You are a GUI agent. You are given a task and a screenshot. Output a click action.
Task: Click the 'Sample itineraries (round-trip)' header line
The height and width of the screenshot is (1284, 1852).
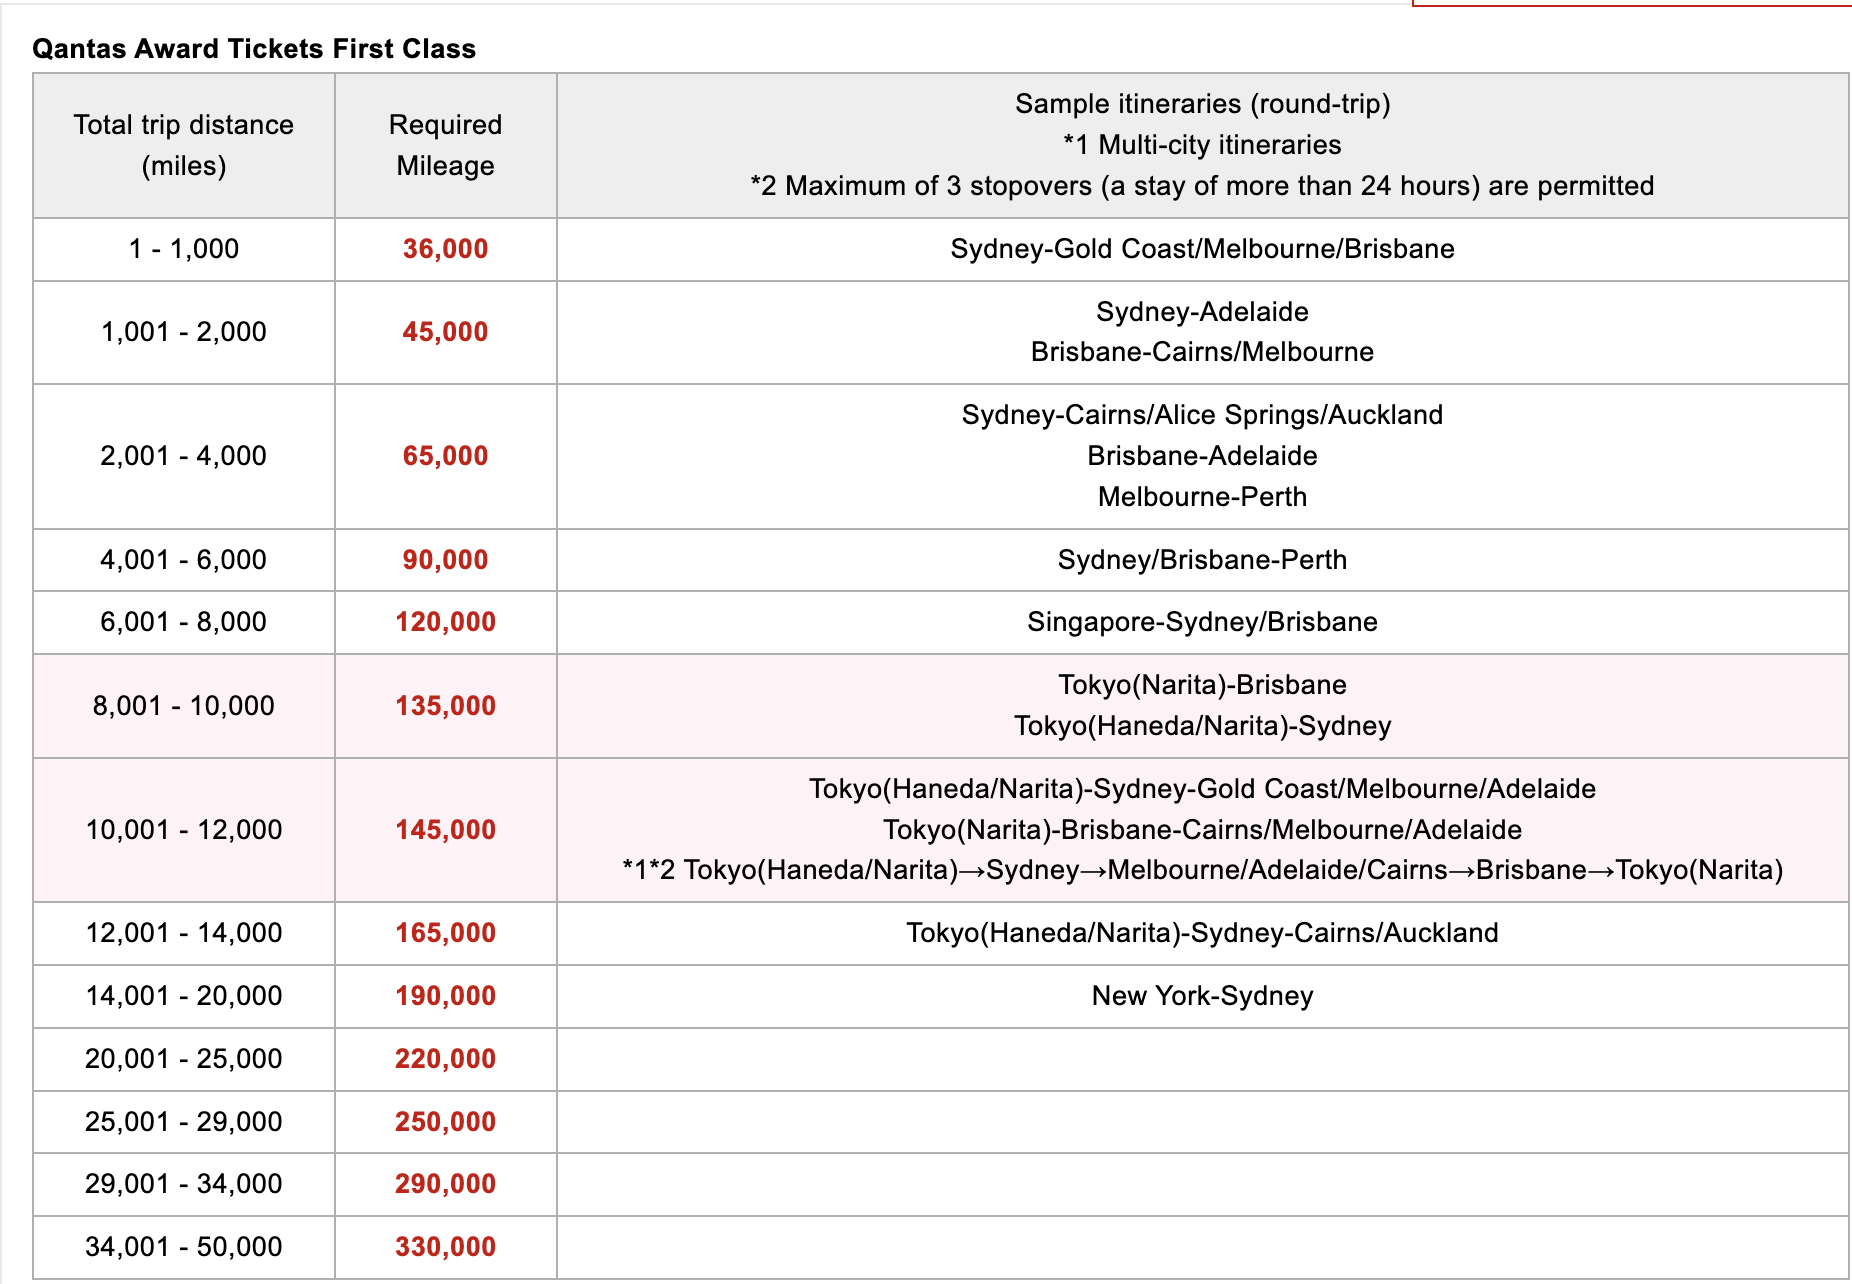[x=1203, y=104]
